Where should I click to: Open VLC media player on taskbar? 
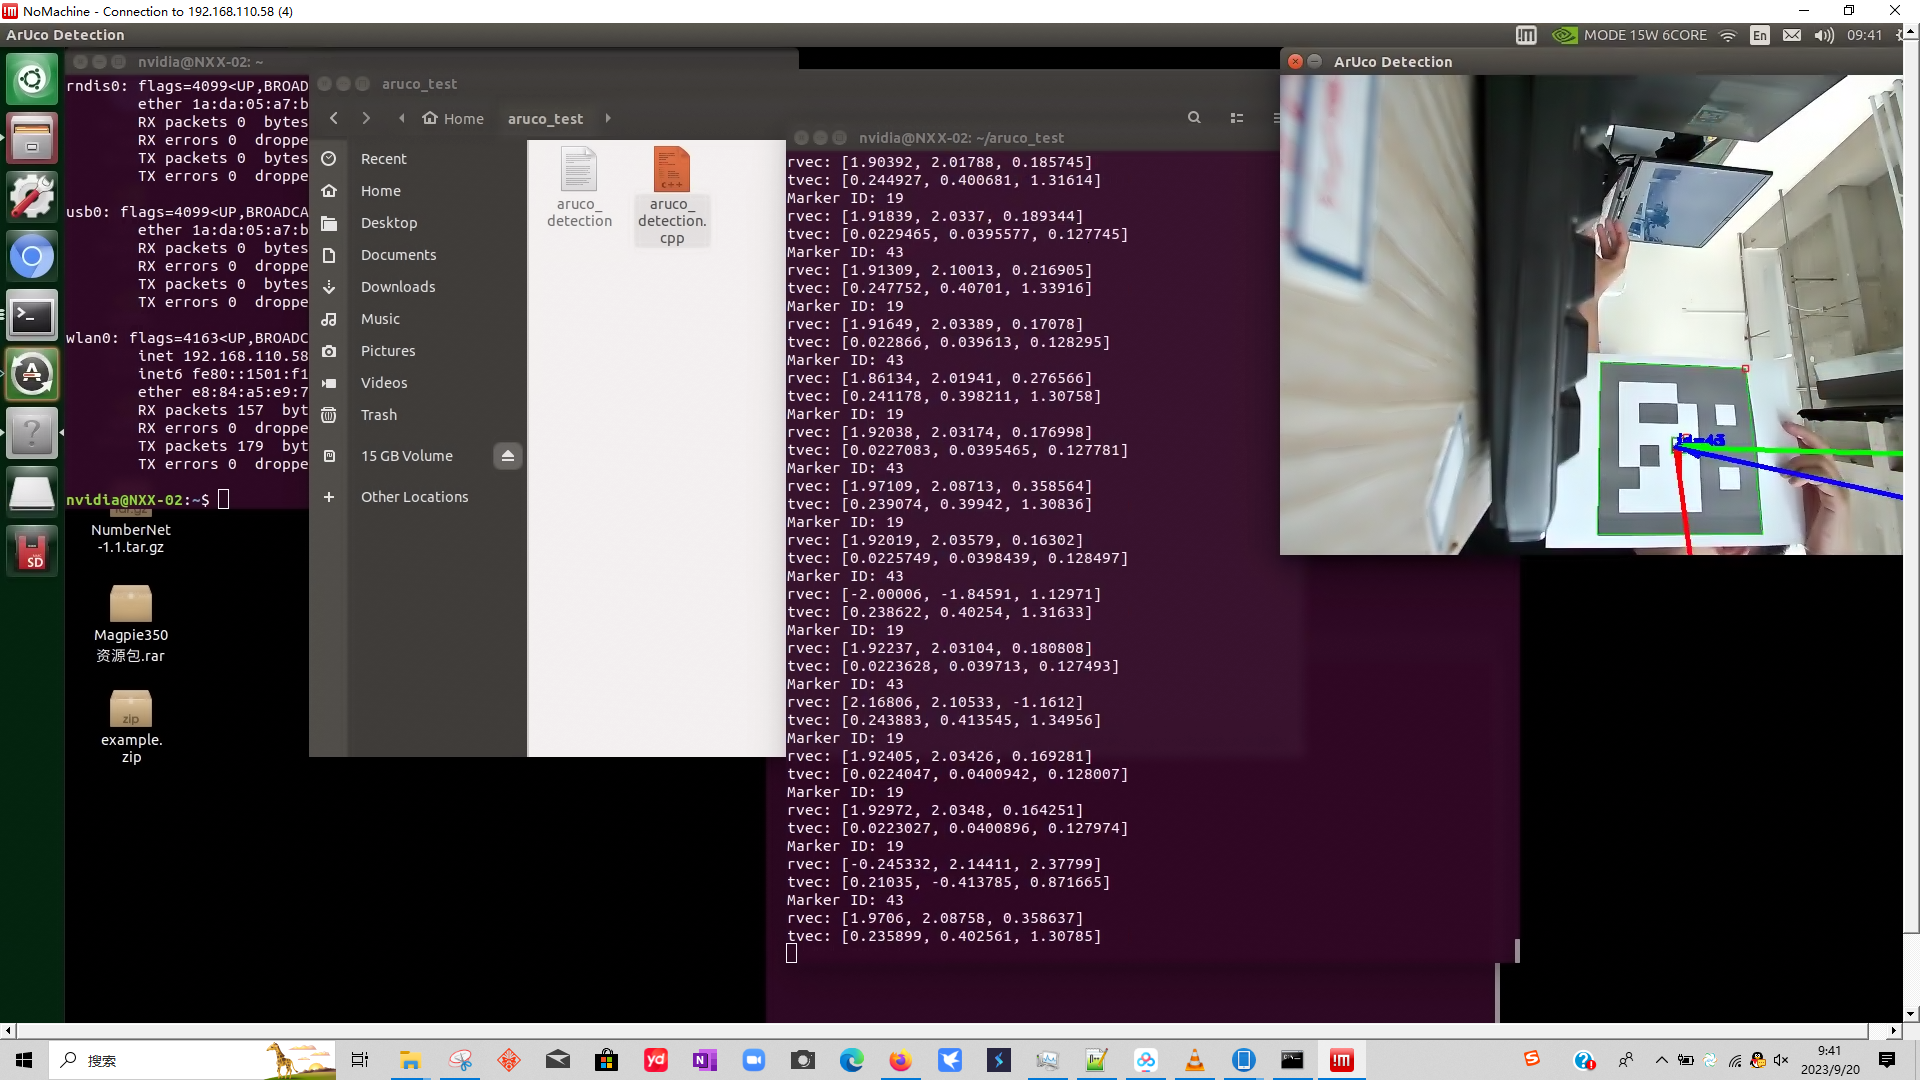pyautogui.click(x=1195, y=1060)
